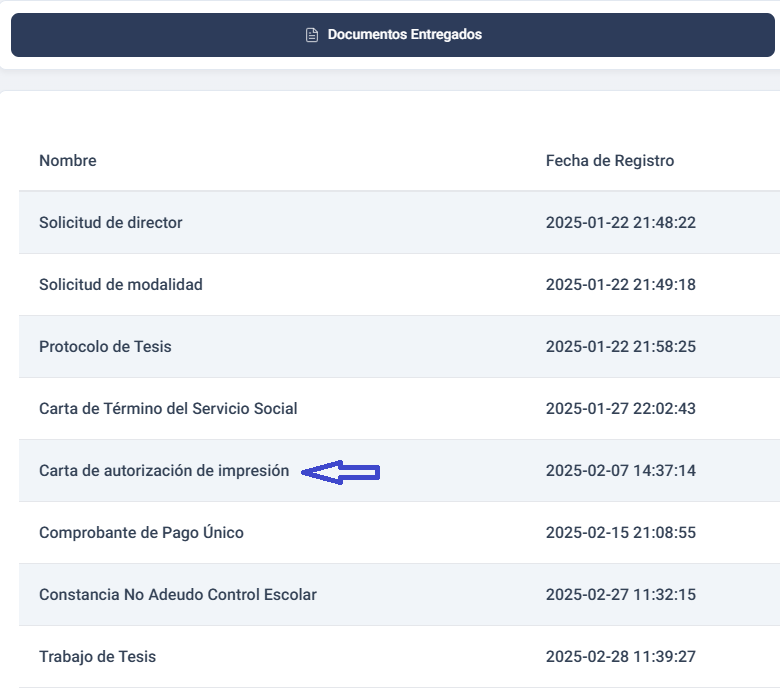783x689 pixels.
Task: Click the document icon beside Documentos Entregados
Action: [x=311, y=35]
